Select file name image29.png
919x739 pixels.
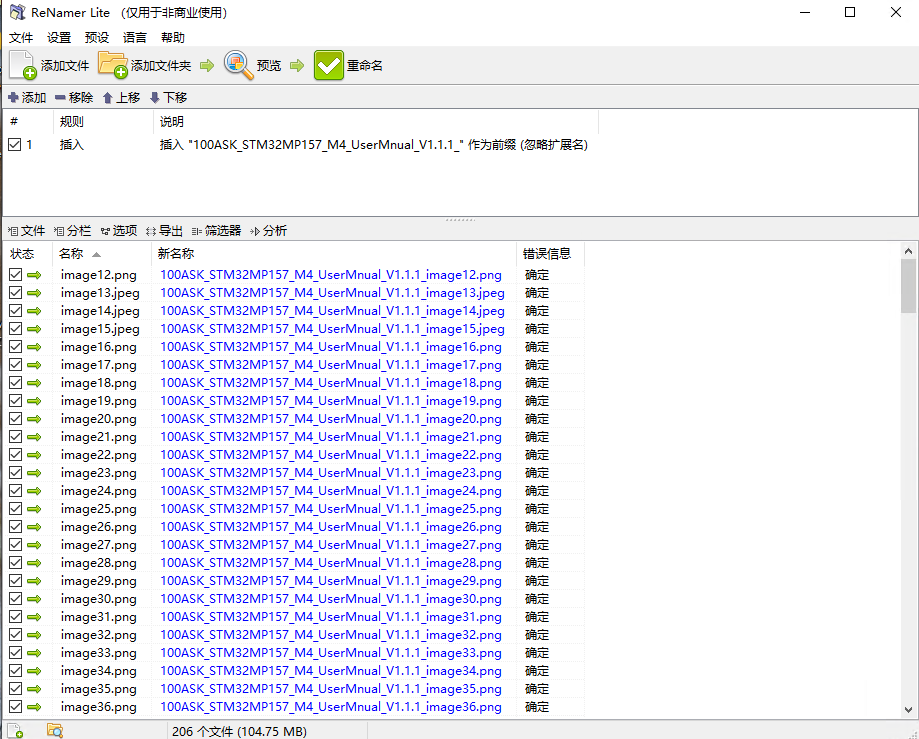click(x=98, y=581)
